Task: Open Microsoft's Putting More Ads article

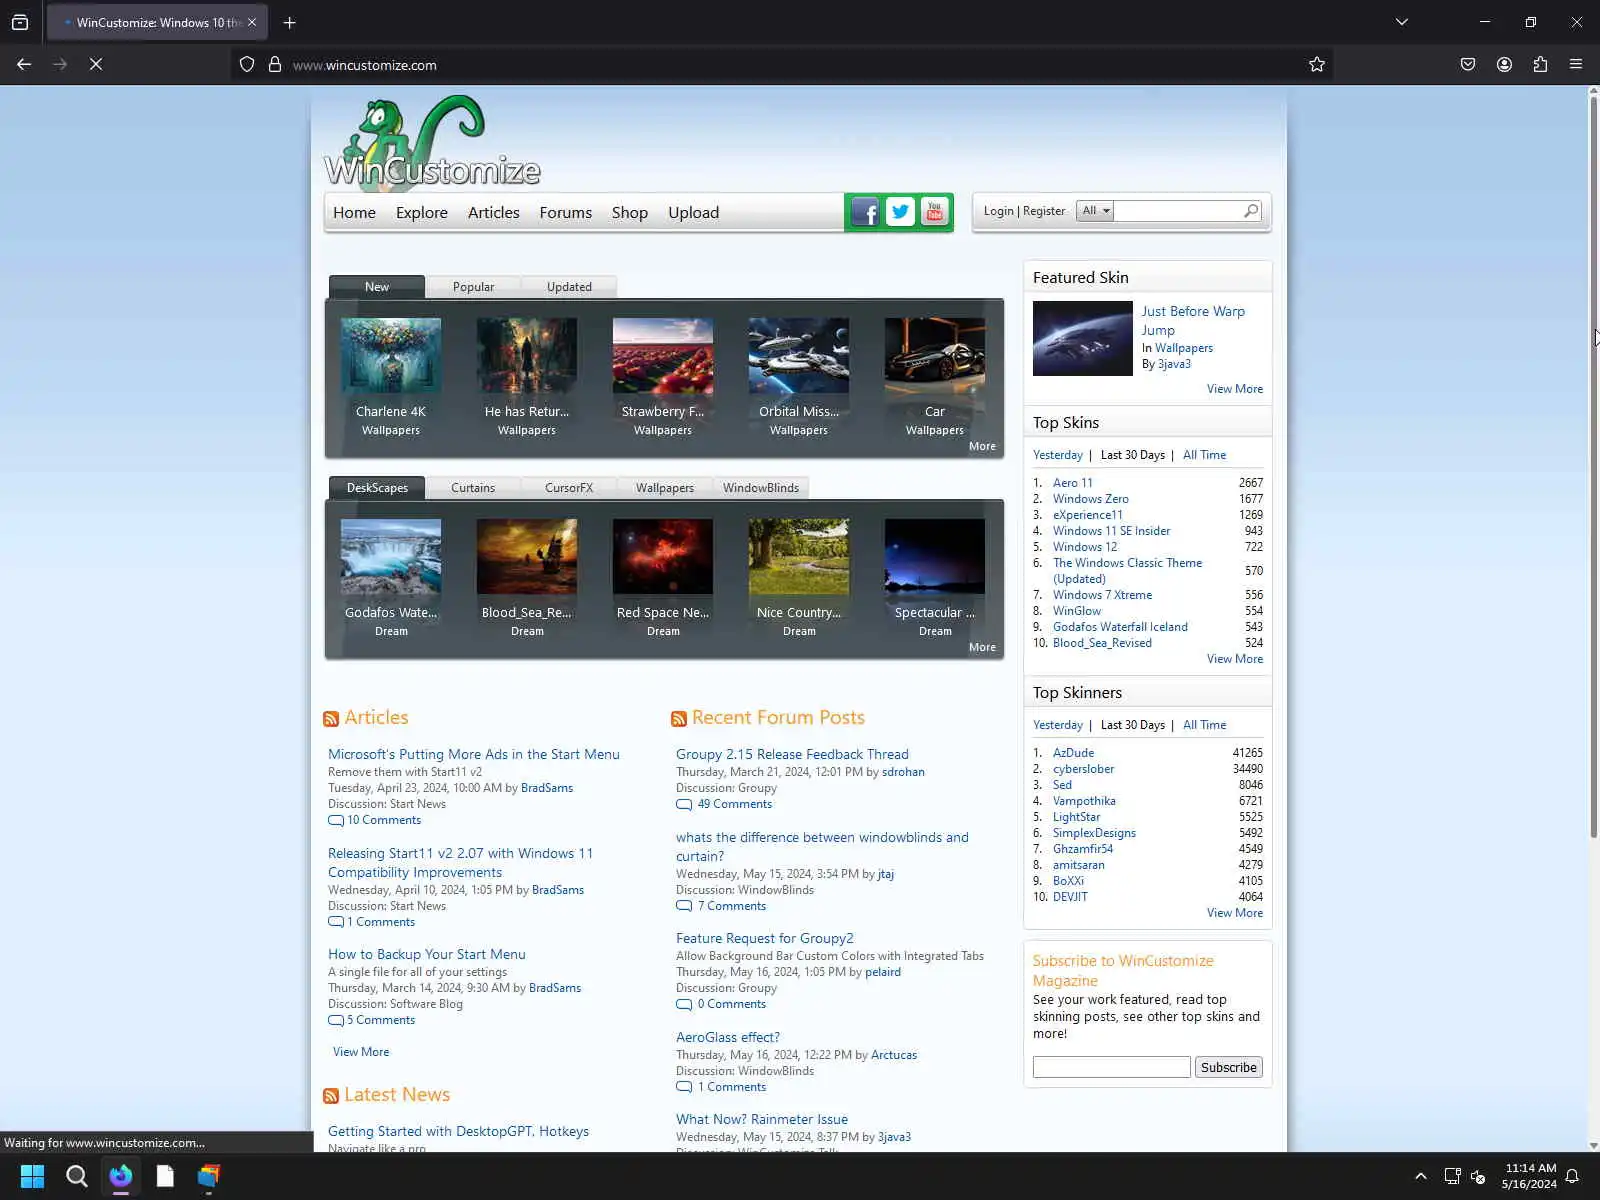Action: (x=474, y=755)
